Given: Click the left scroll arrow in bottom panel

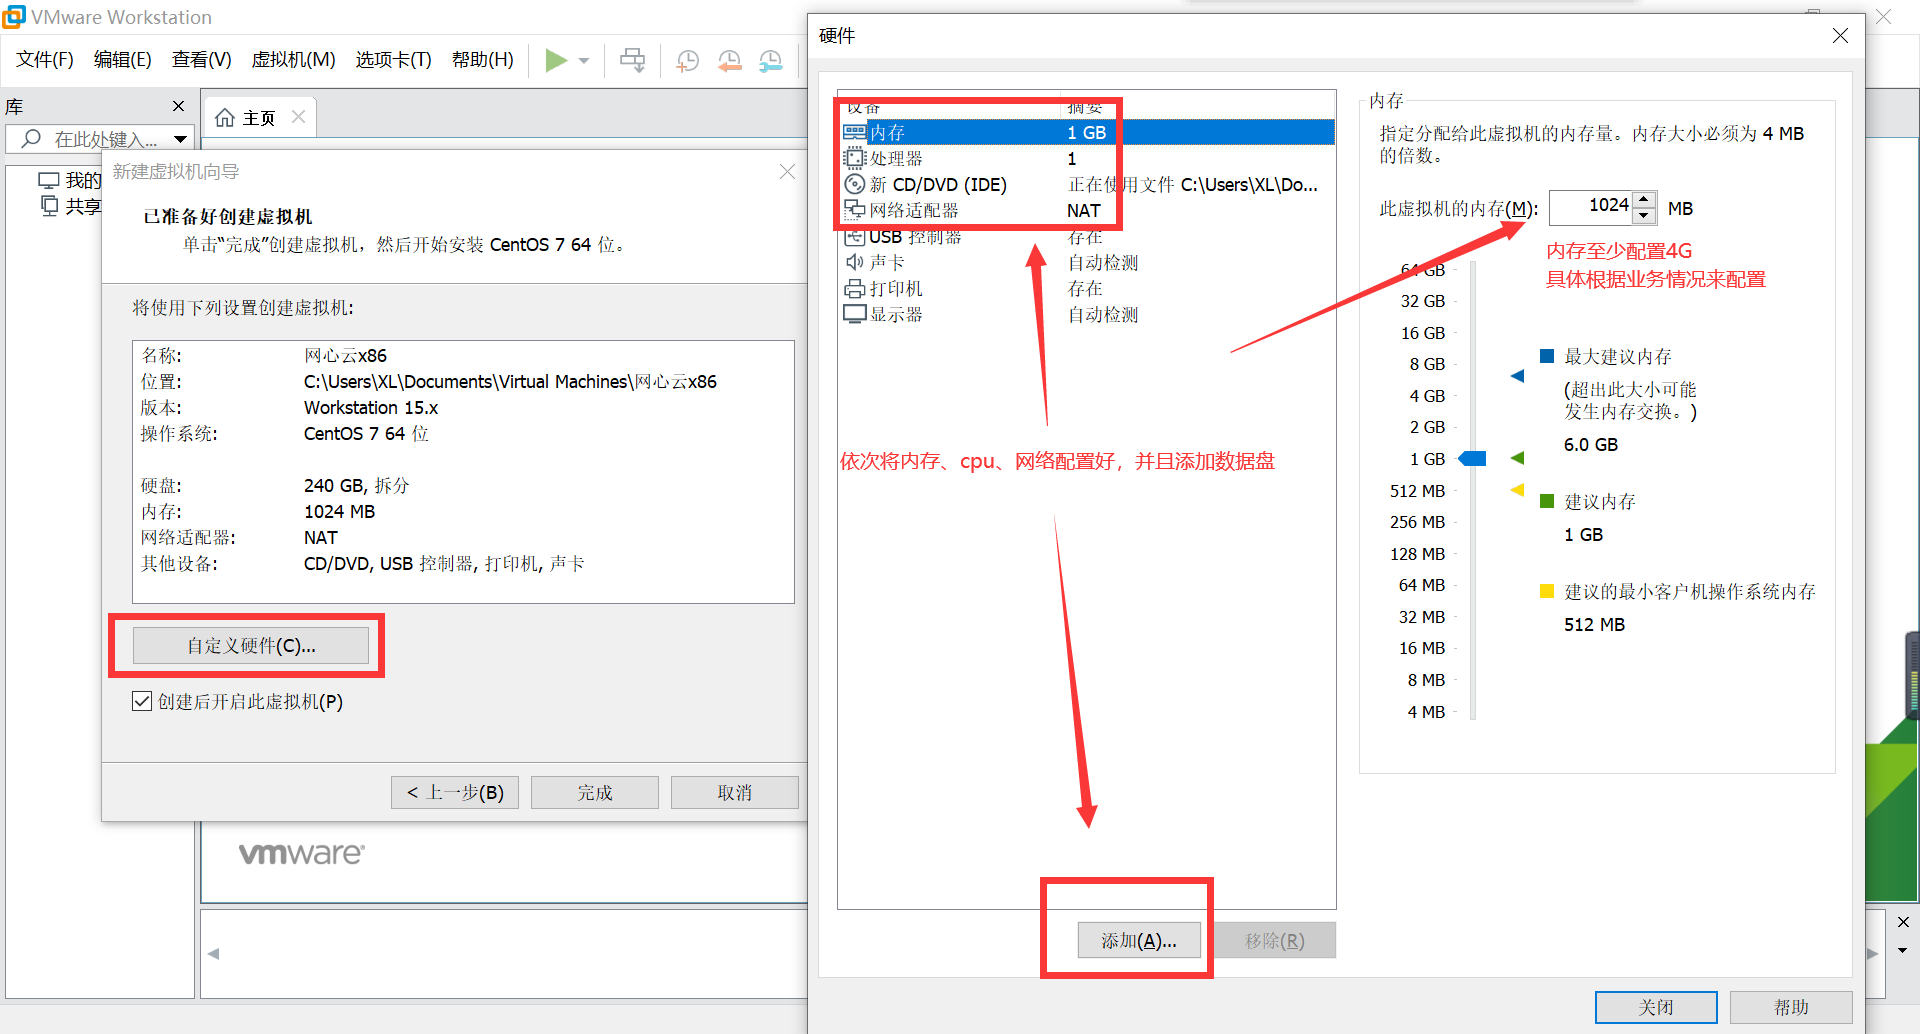Looking at the screenshot, I should [x=213, y=954].
